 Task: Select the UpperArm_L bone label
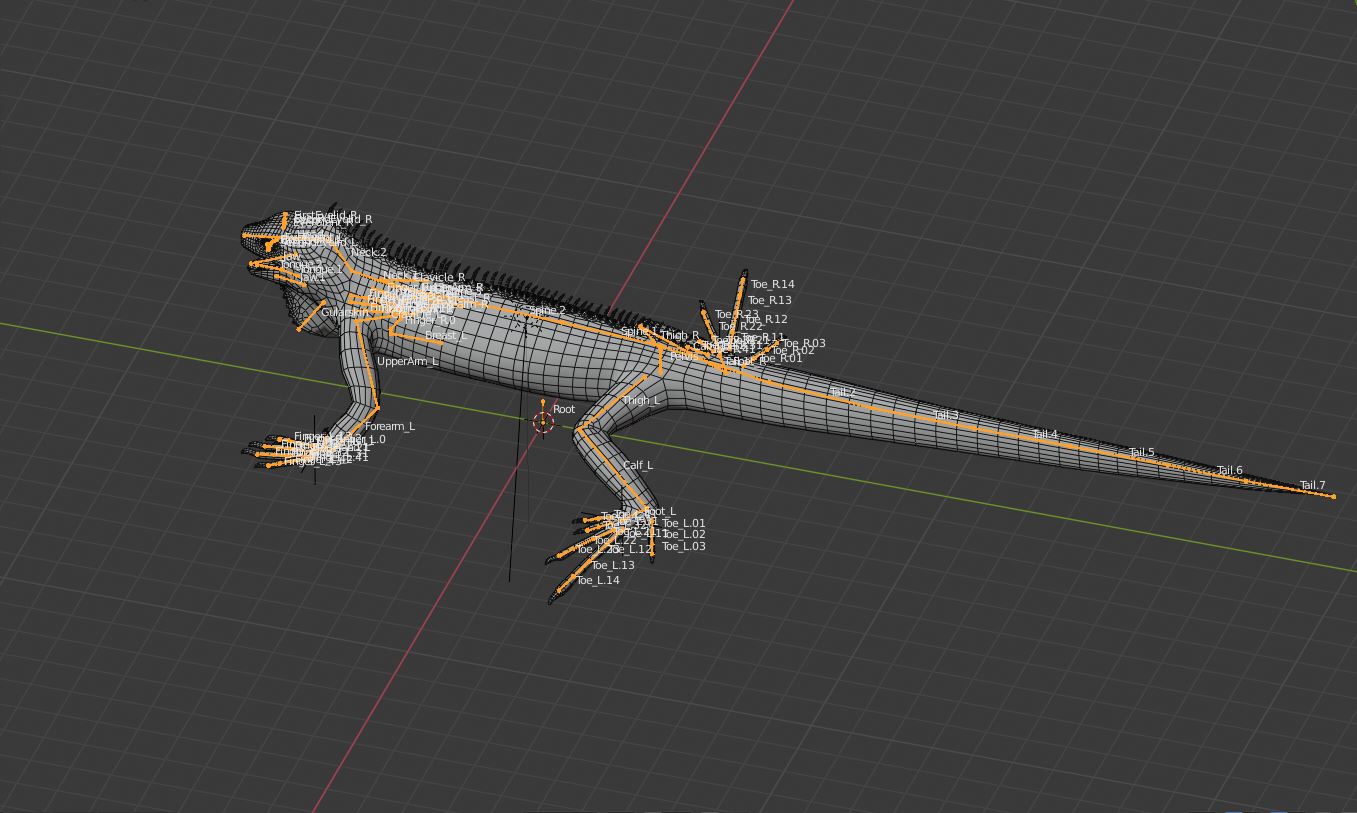click(408, 361)
